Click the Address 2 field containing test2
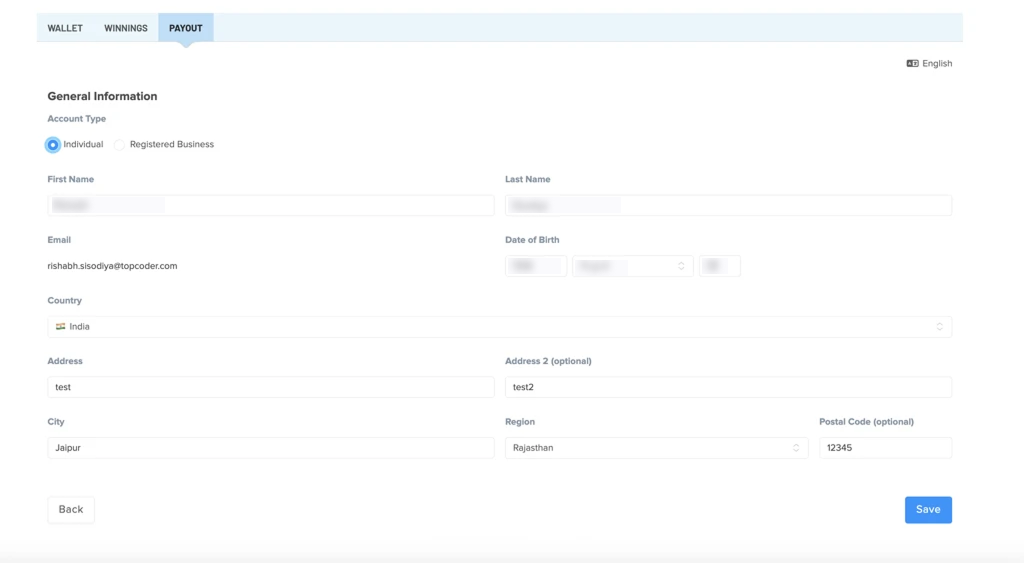 click(x=728, y=387)
